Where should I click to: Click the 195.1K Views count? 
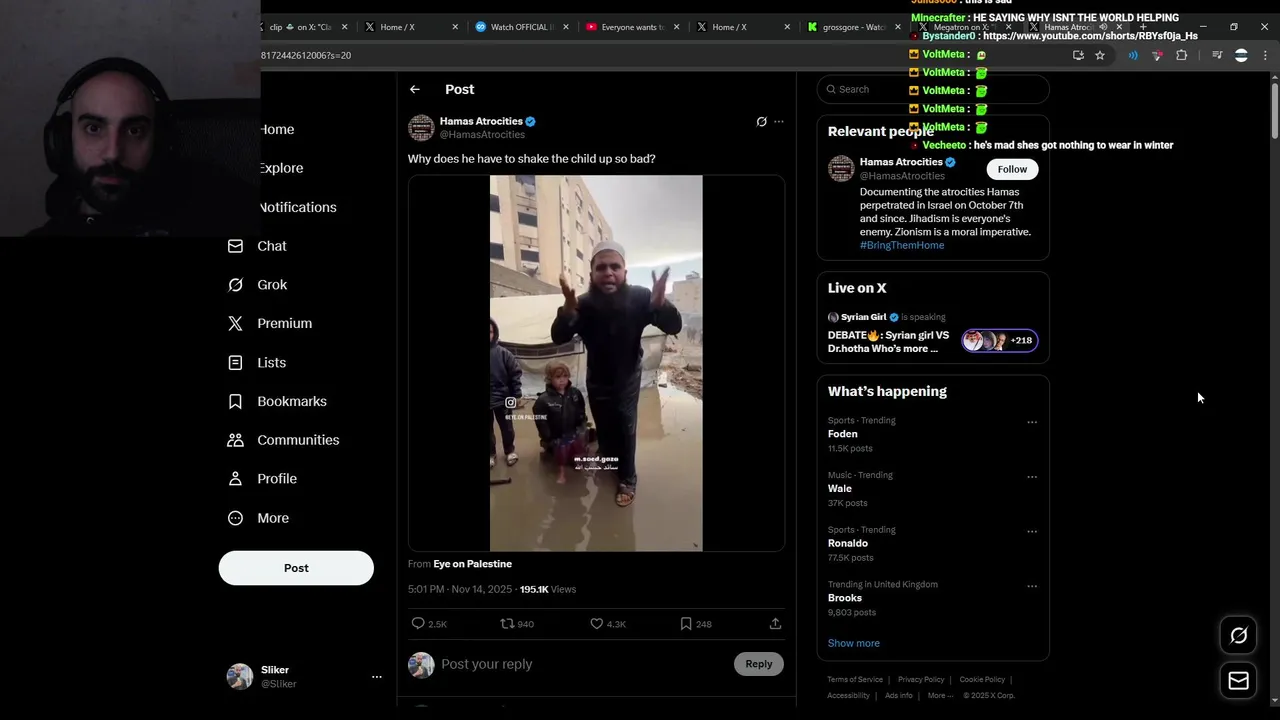pos(548,589)
